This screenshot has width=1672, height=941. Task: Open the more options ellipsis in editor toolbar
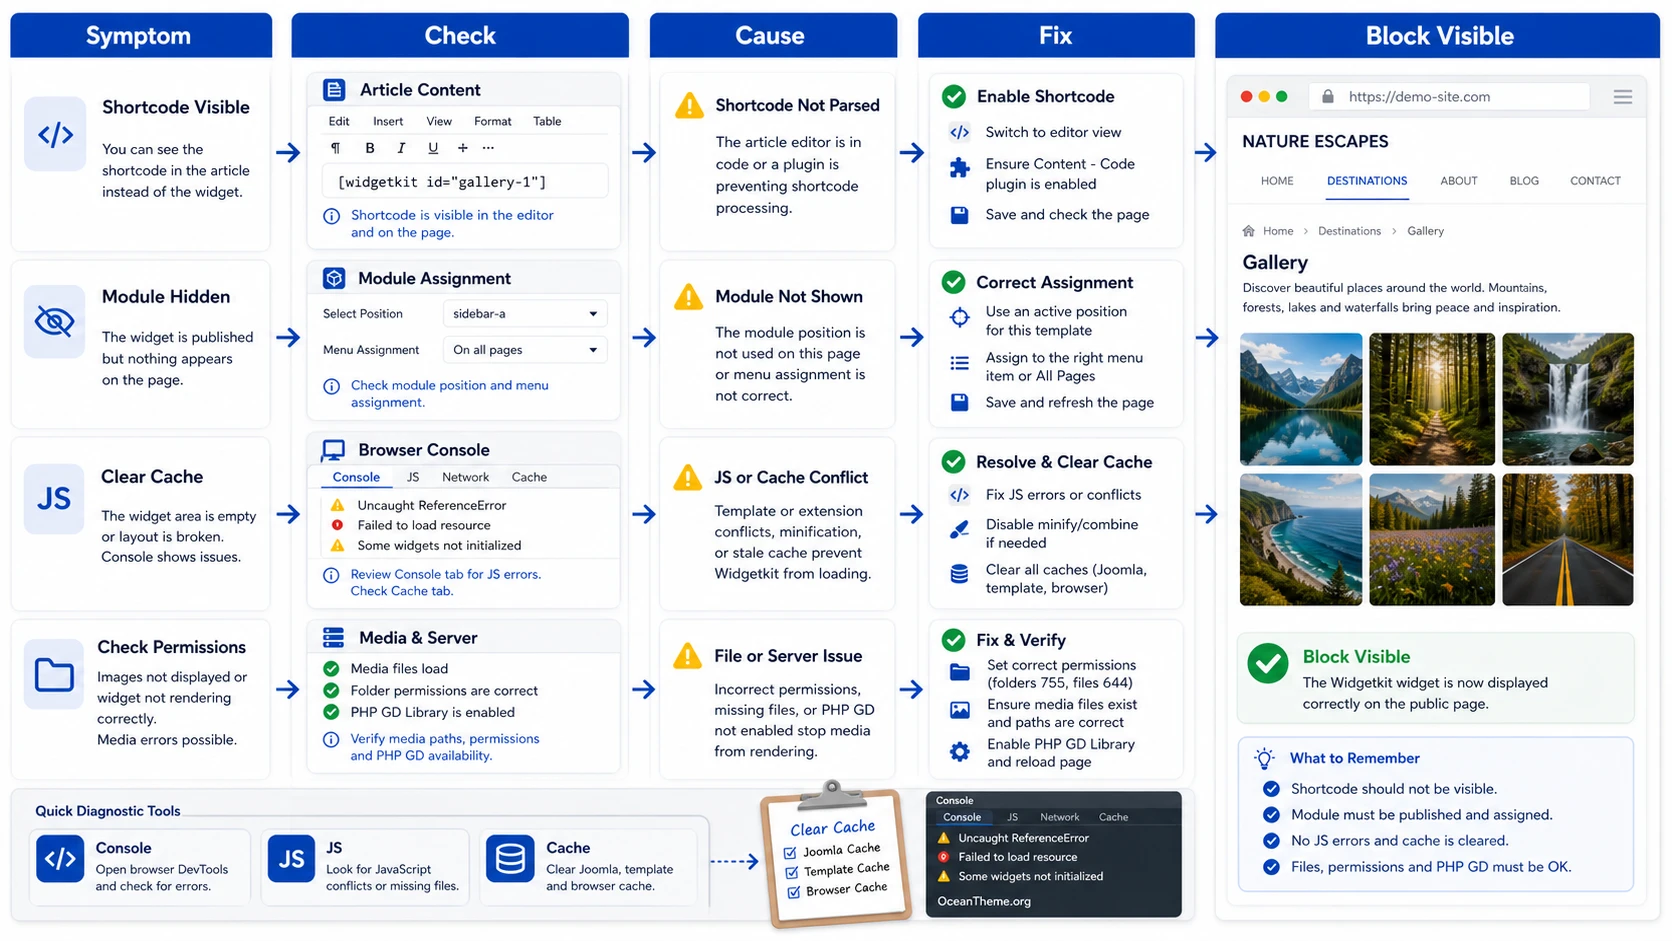[488, 148]
